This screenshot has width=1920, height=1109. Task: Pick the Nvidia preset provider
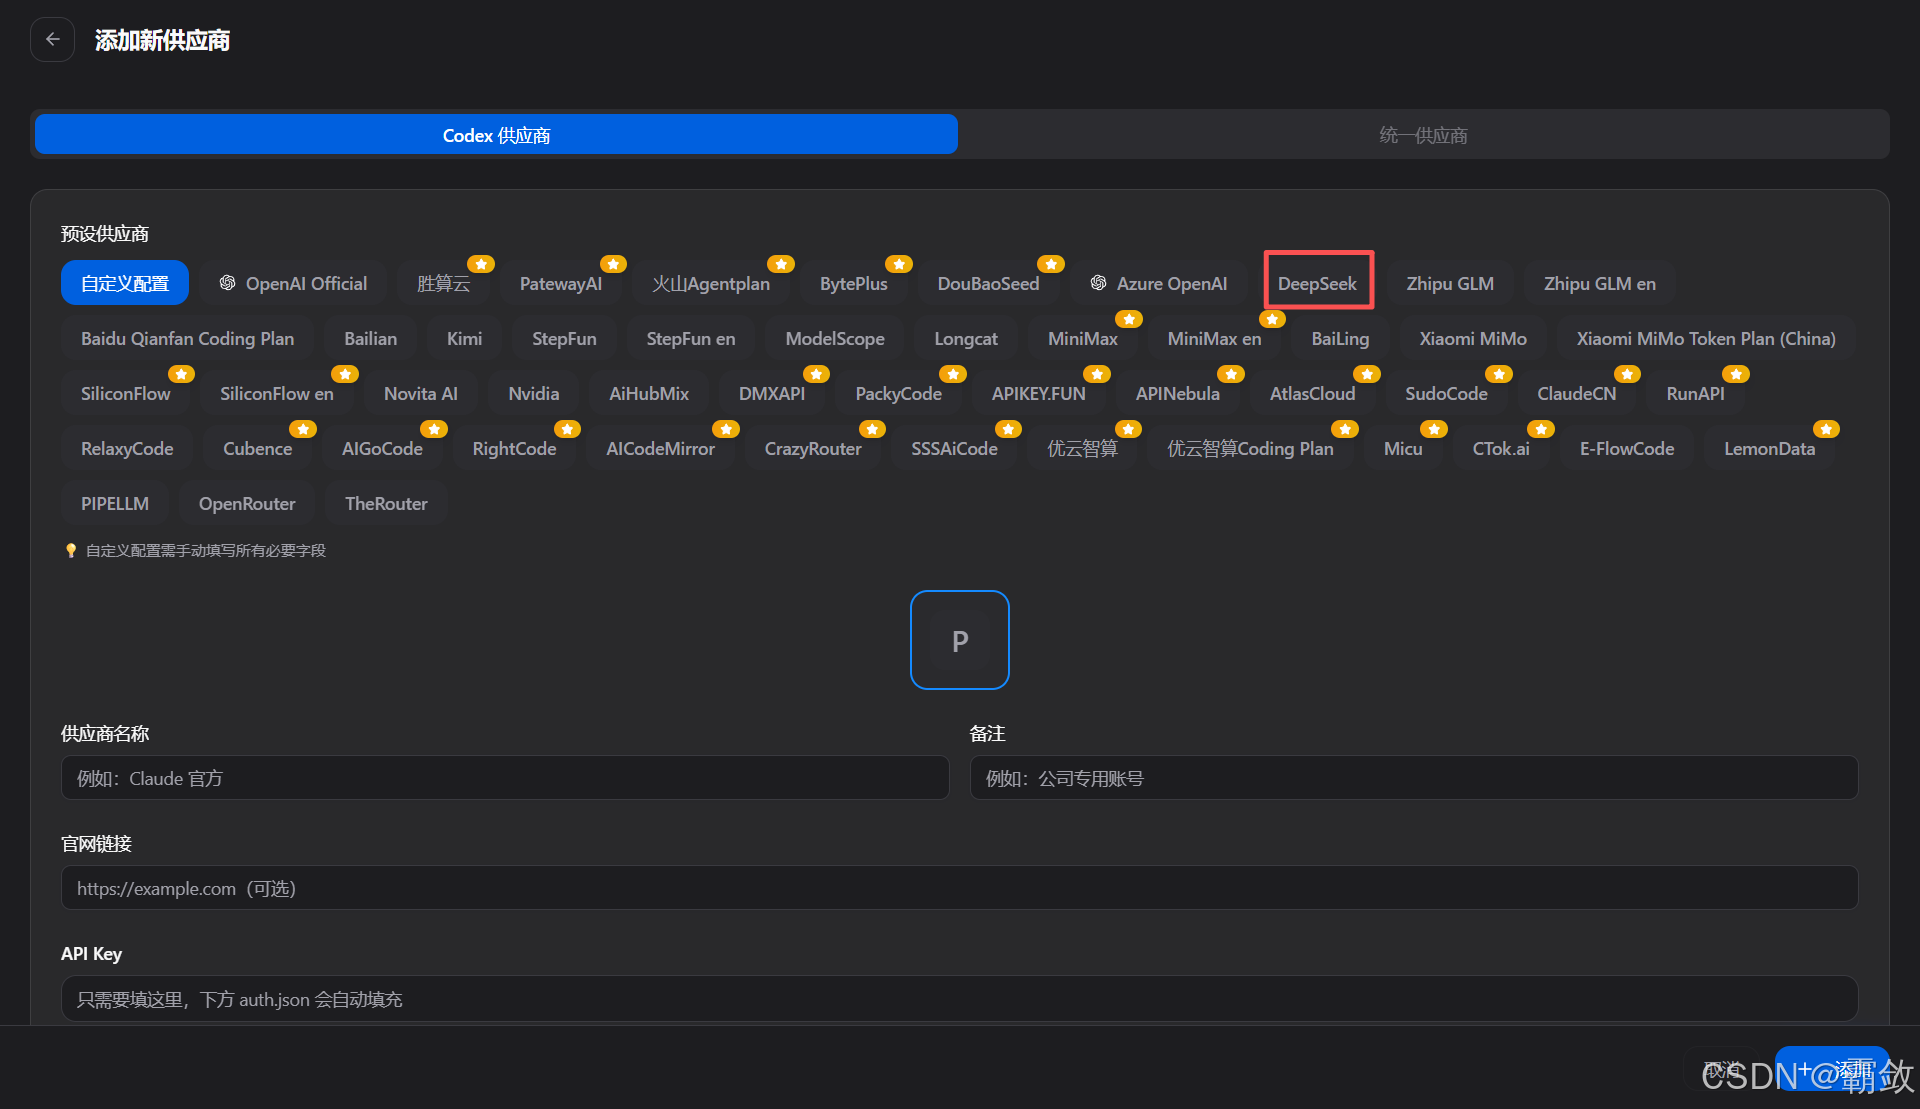[534, 393]
